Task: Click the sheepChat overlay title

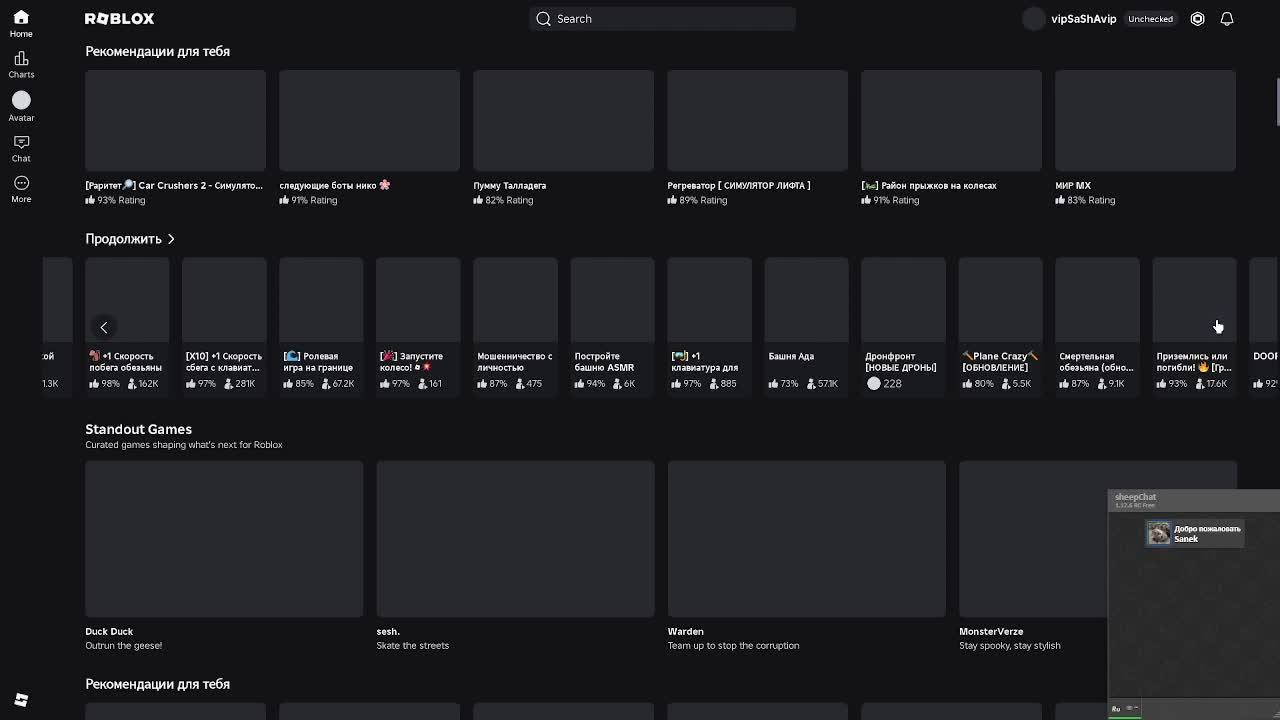Action: click(x=1135, y=497)
